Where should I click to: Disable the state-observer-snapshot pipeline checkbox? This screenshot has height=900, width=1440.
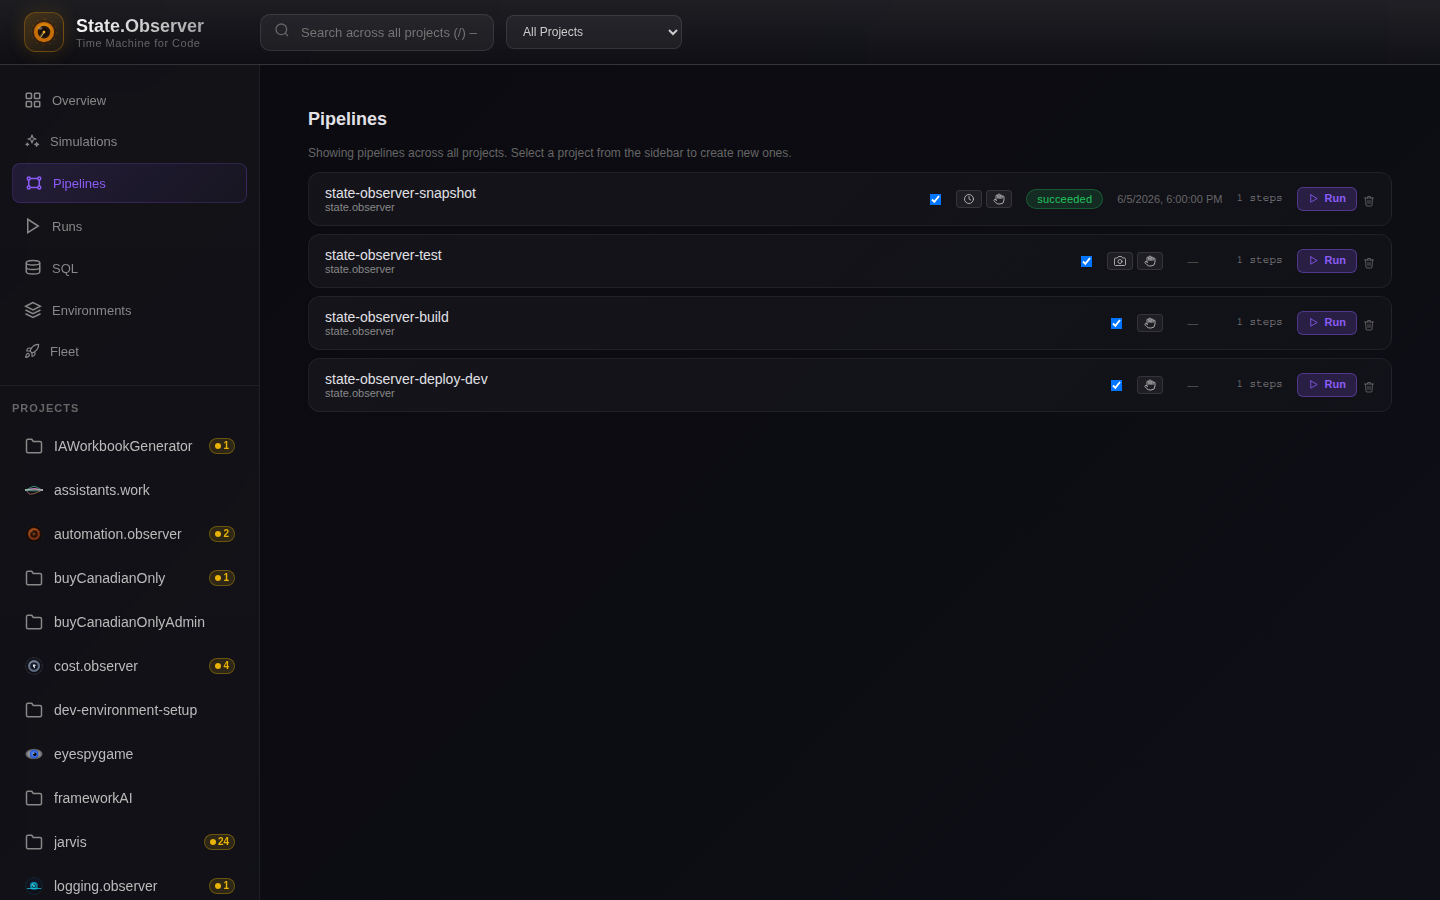coord(935,199)
